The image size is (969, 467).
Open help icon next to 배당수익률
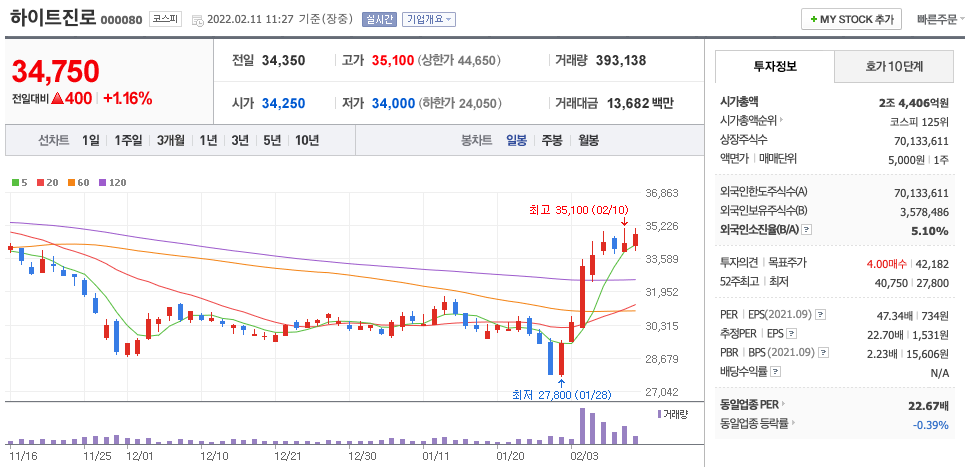[x=776, y=372]
